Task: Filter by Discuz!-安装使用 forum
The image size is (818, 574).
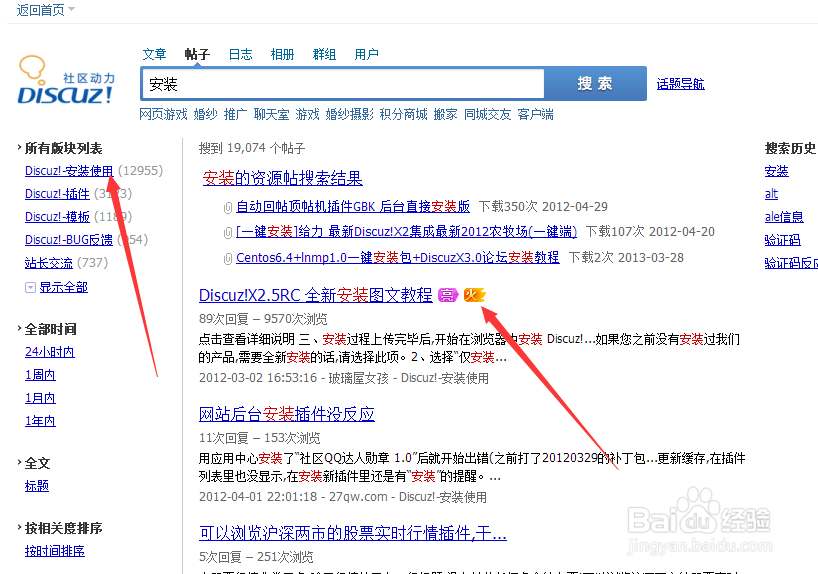Action: 69,171
